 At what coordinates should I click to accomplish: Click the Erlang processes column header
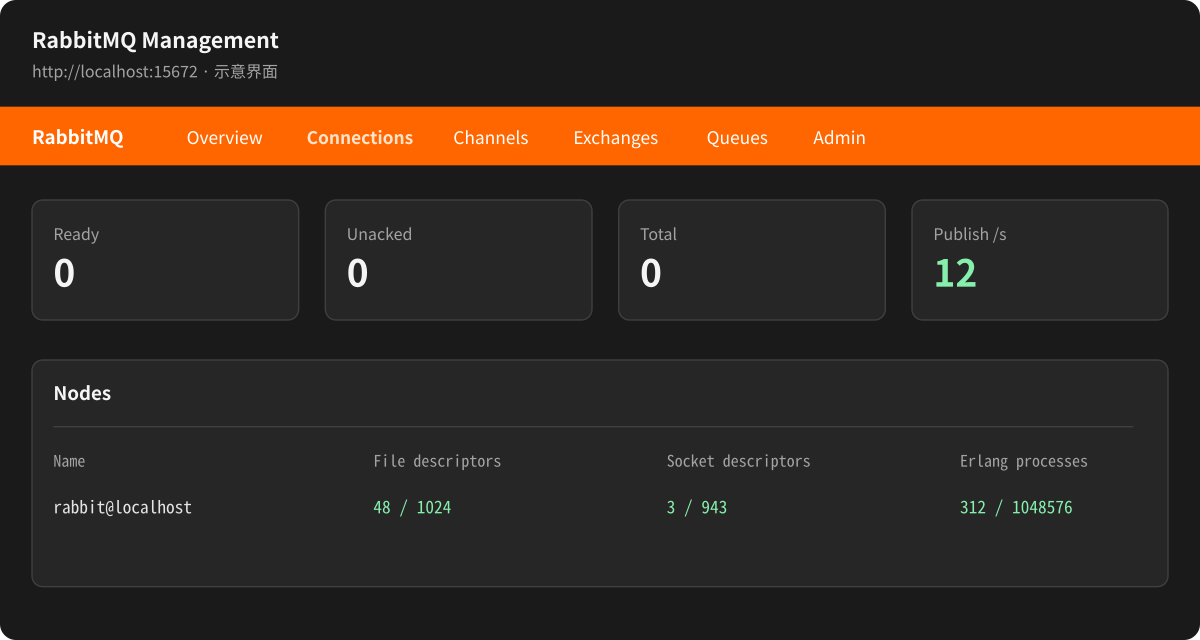[1023, 461]
